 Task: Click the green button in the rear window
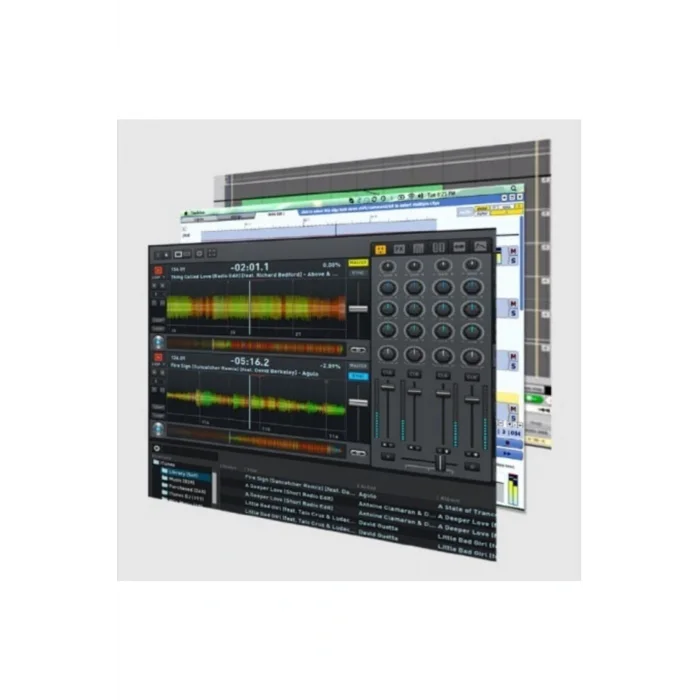pos(533,398)
